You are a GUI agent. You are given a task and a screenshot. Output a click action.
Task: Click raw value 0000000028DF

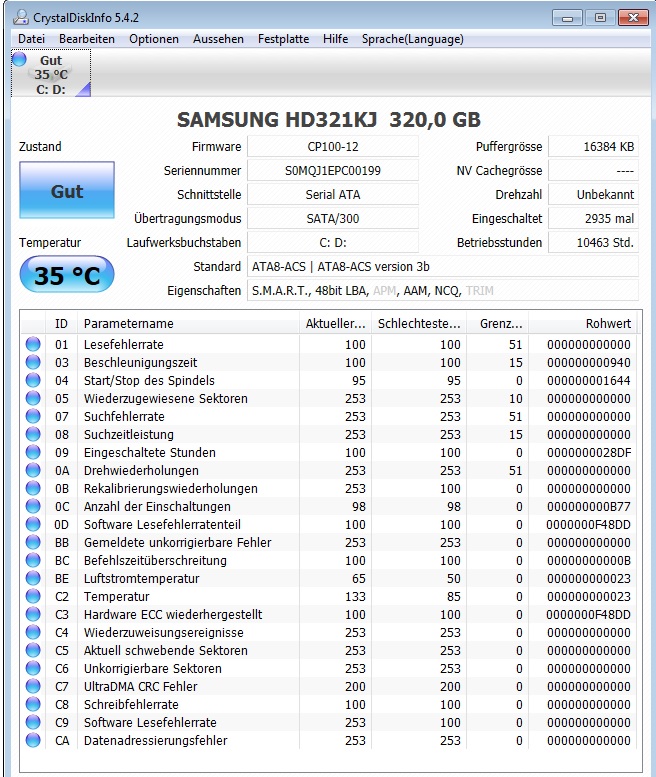click(589, 452)
